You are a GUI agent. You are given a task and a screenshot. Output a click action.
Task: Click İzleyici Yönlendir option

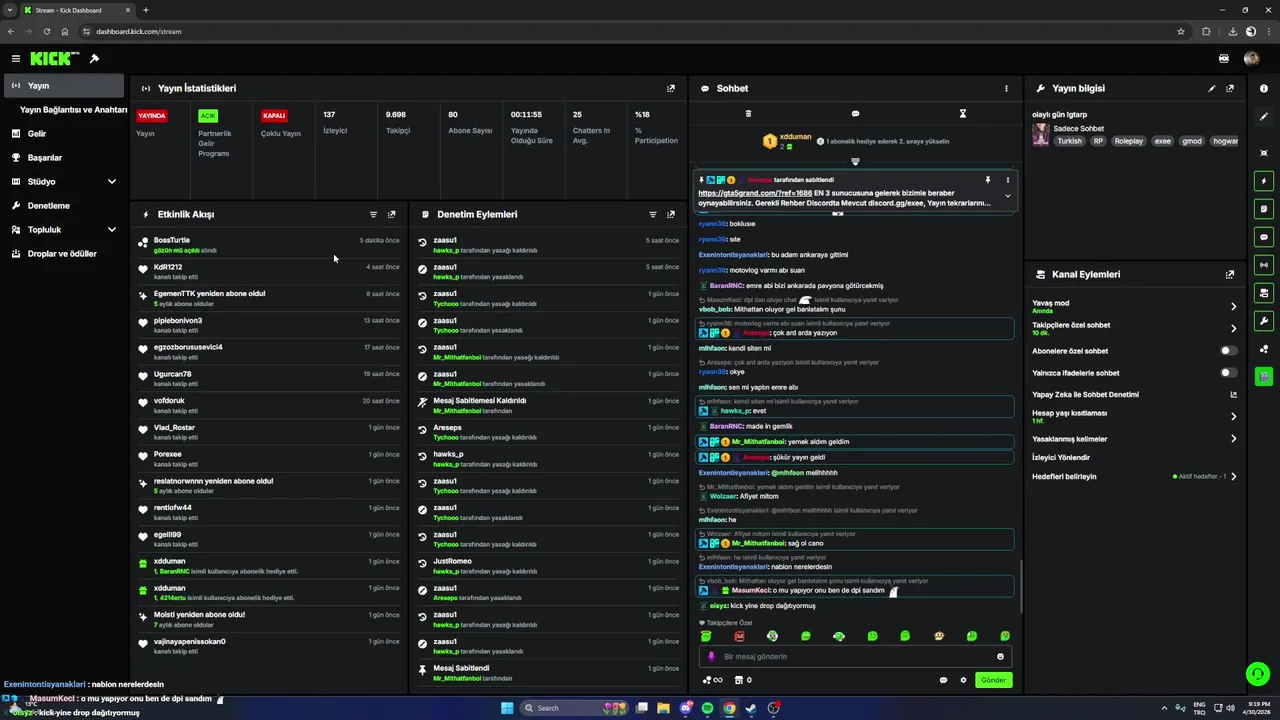click(1061, 457)
